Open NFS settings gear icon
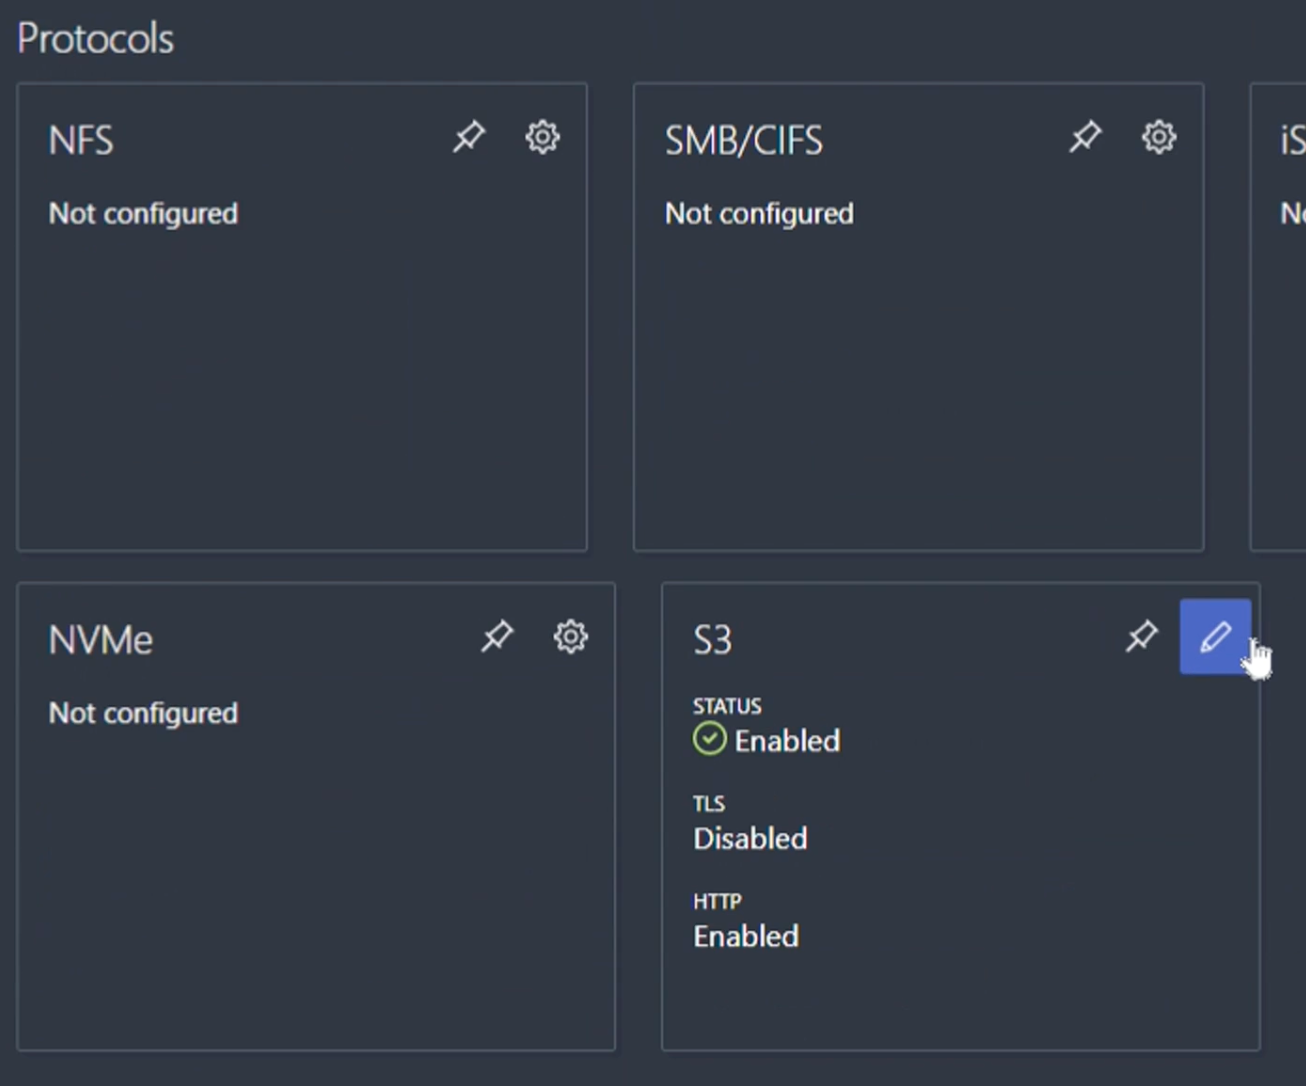Image resolution: width=1306 pixels, height=1086 pixels. point(542,137)
